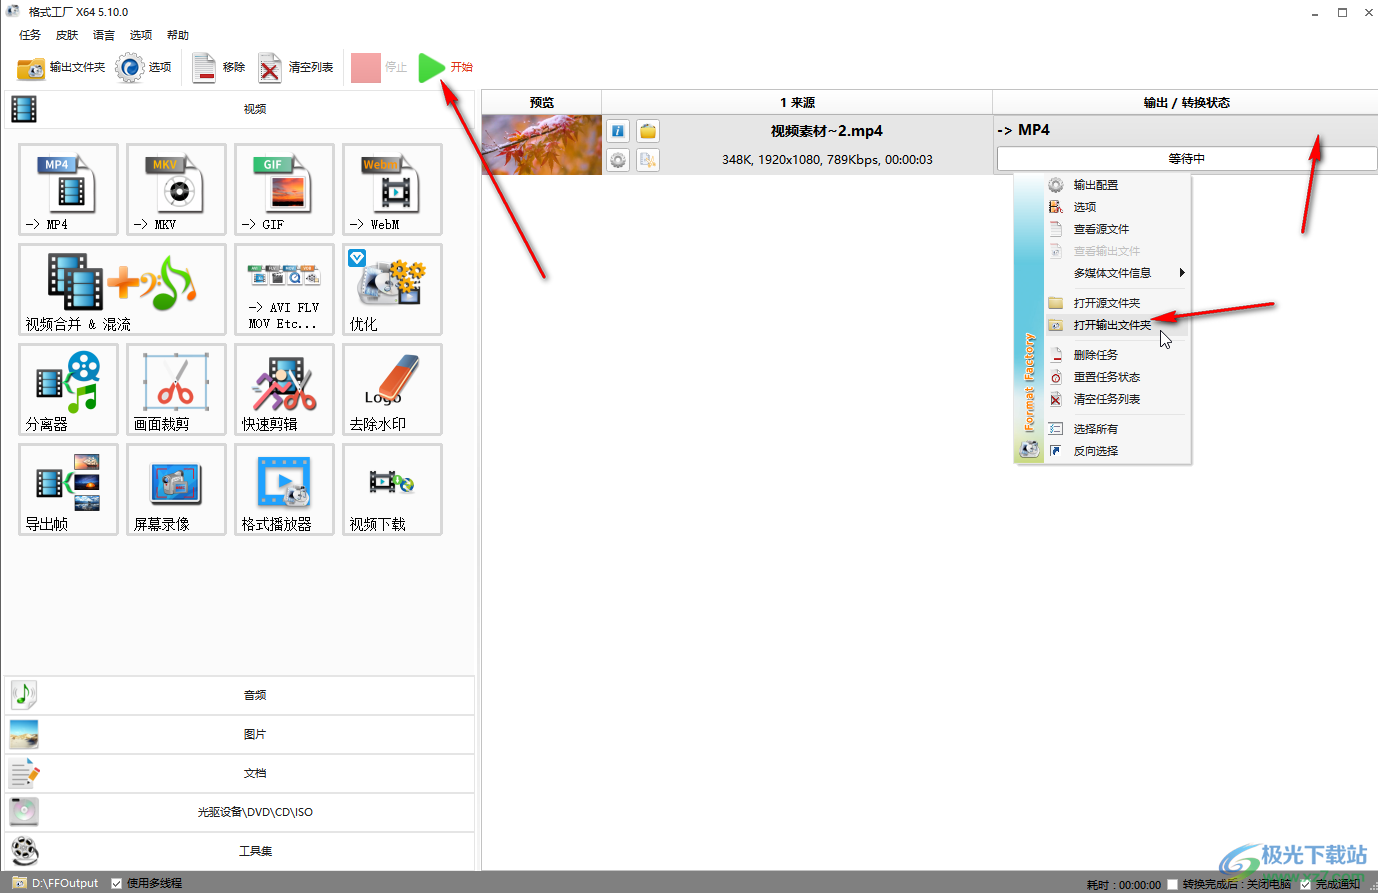1378x893 pixels.
Task: Select the 视频素材~2.mp4 file name
Action: pos(826,131)
